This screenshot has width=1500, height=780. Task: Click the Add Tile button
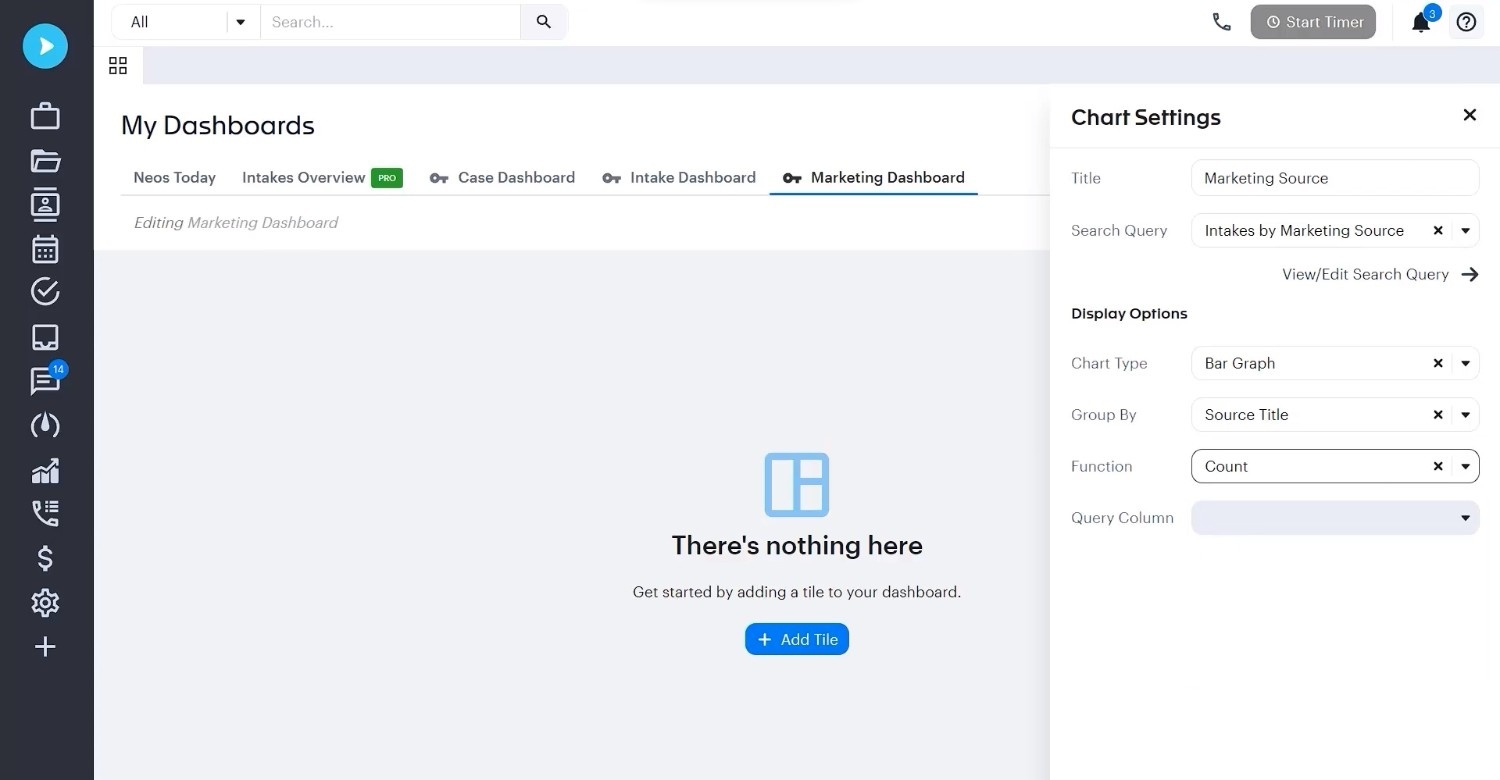pyautogui.click(x=796, y=639)
